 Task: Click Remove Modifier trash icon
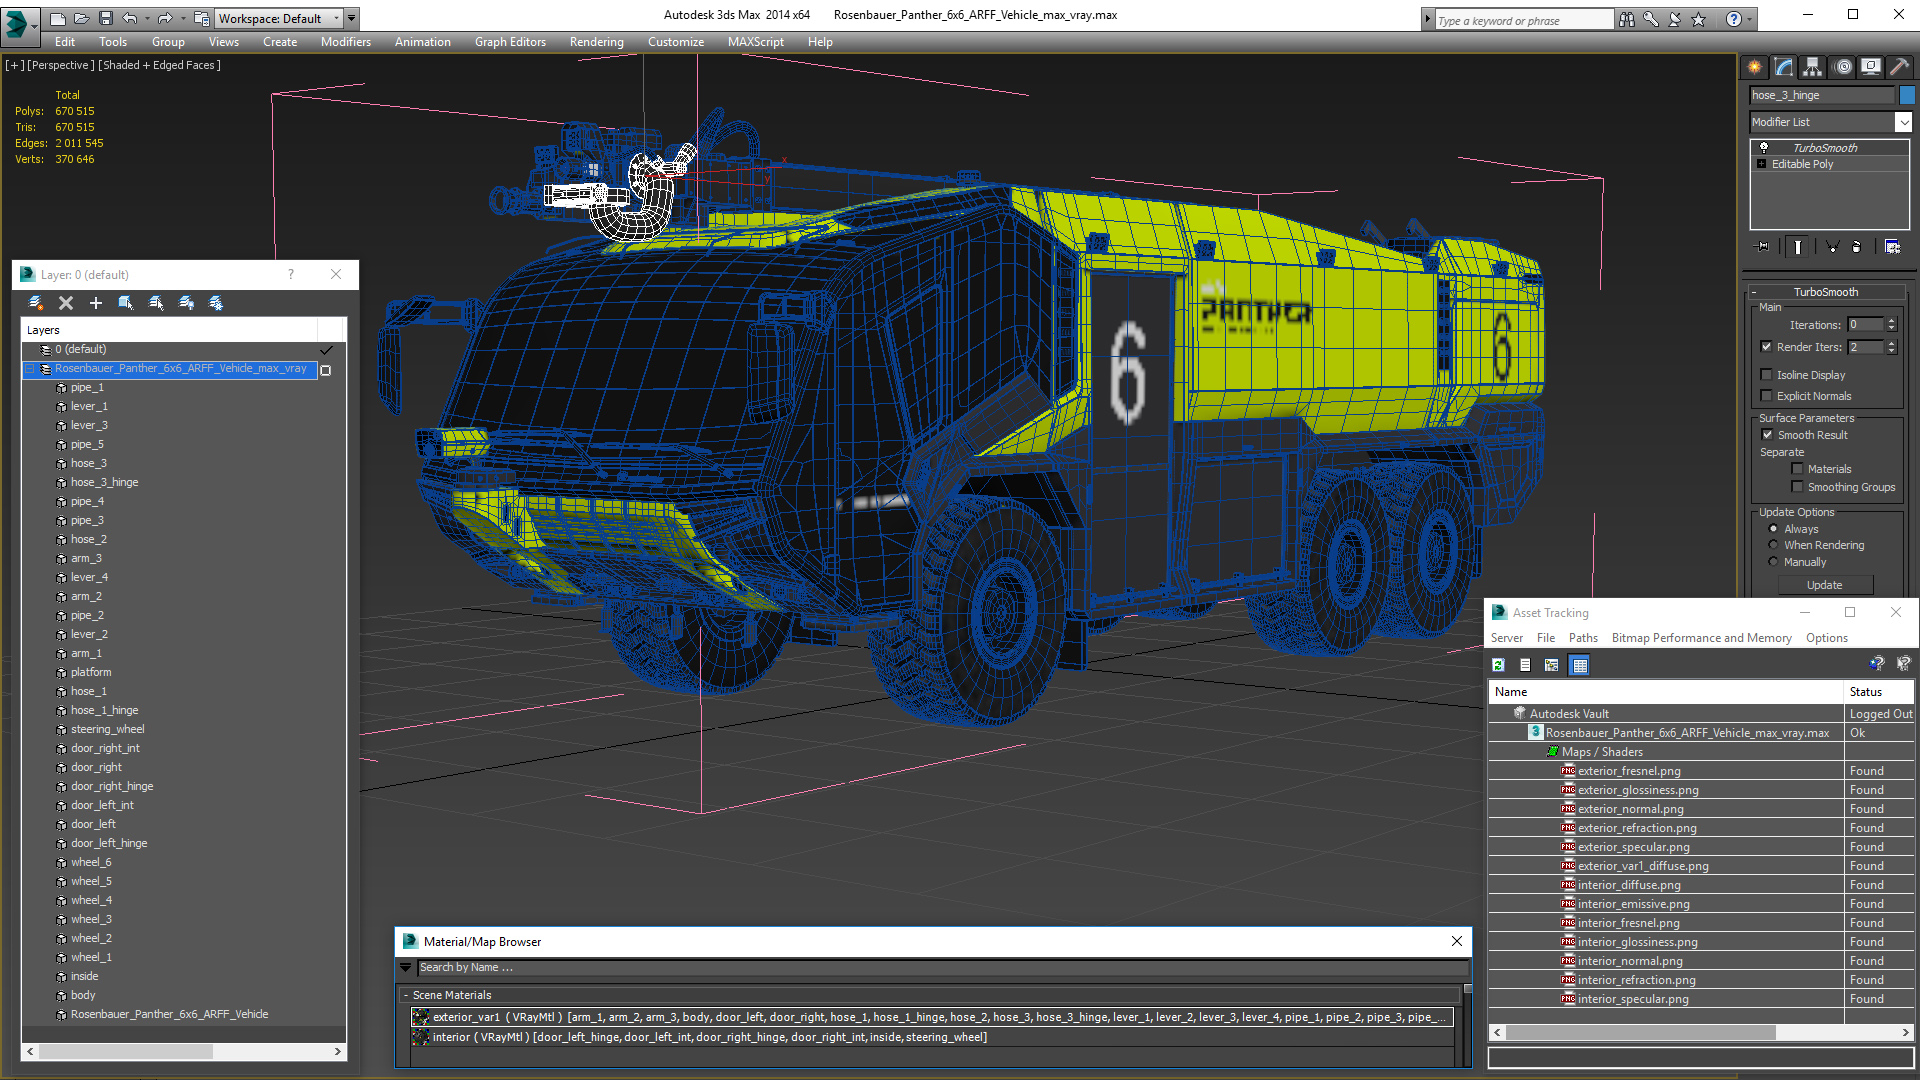point(1857,246)
